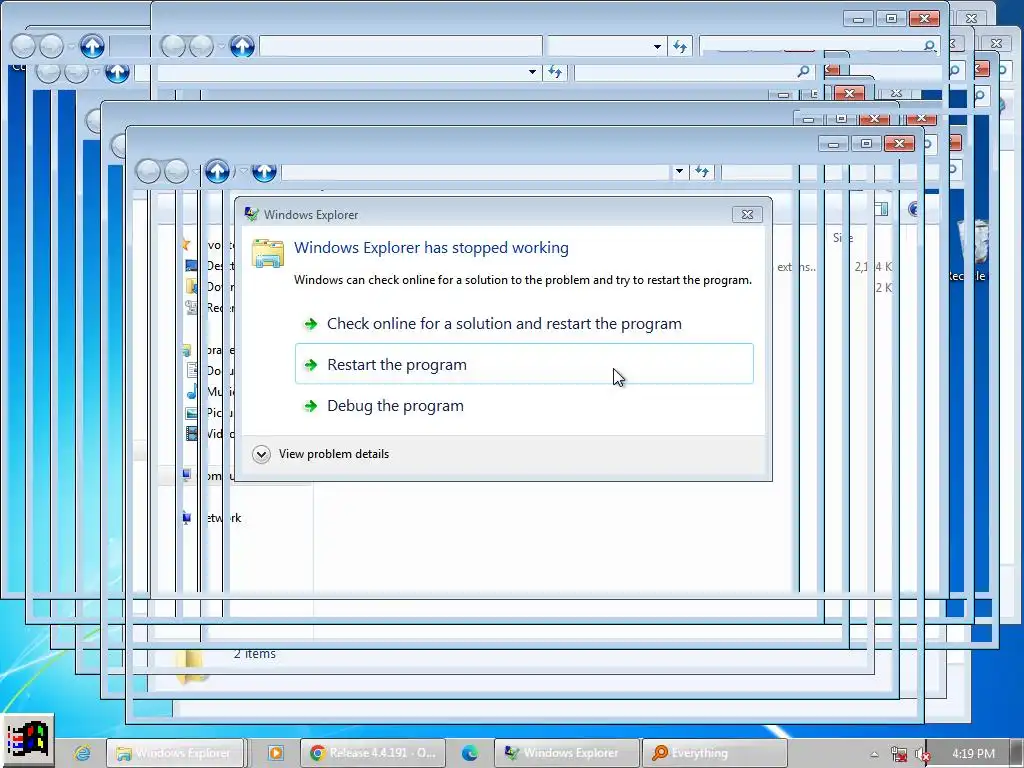Close the 'Windows Explorer has stopped working' dialog

tap(747, 214)
